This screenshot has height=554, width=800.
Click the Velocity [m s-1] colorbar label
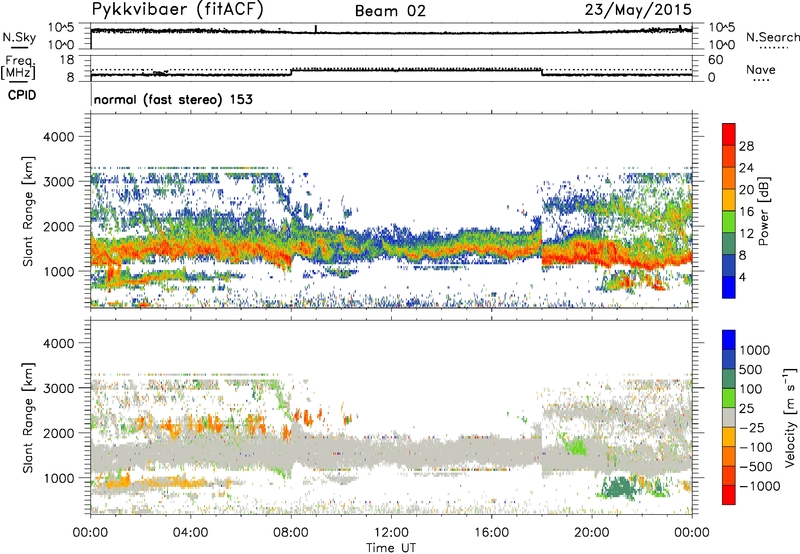pyautogui.click(x=790, y=417)
